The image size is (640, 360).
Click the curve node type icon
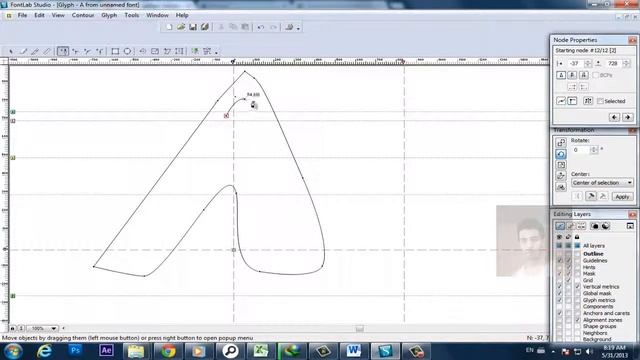[x=561, y=101]
